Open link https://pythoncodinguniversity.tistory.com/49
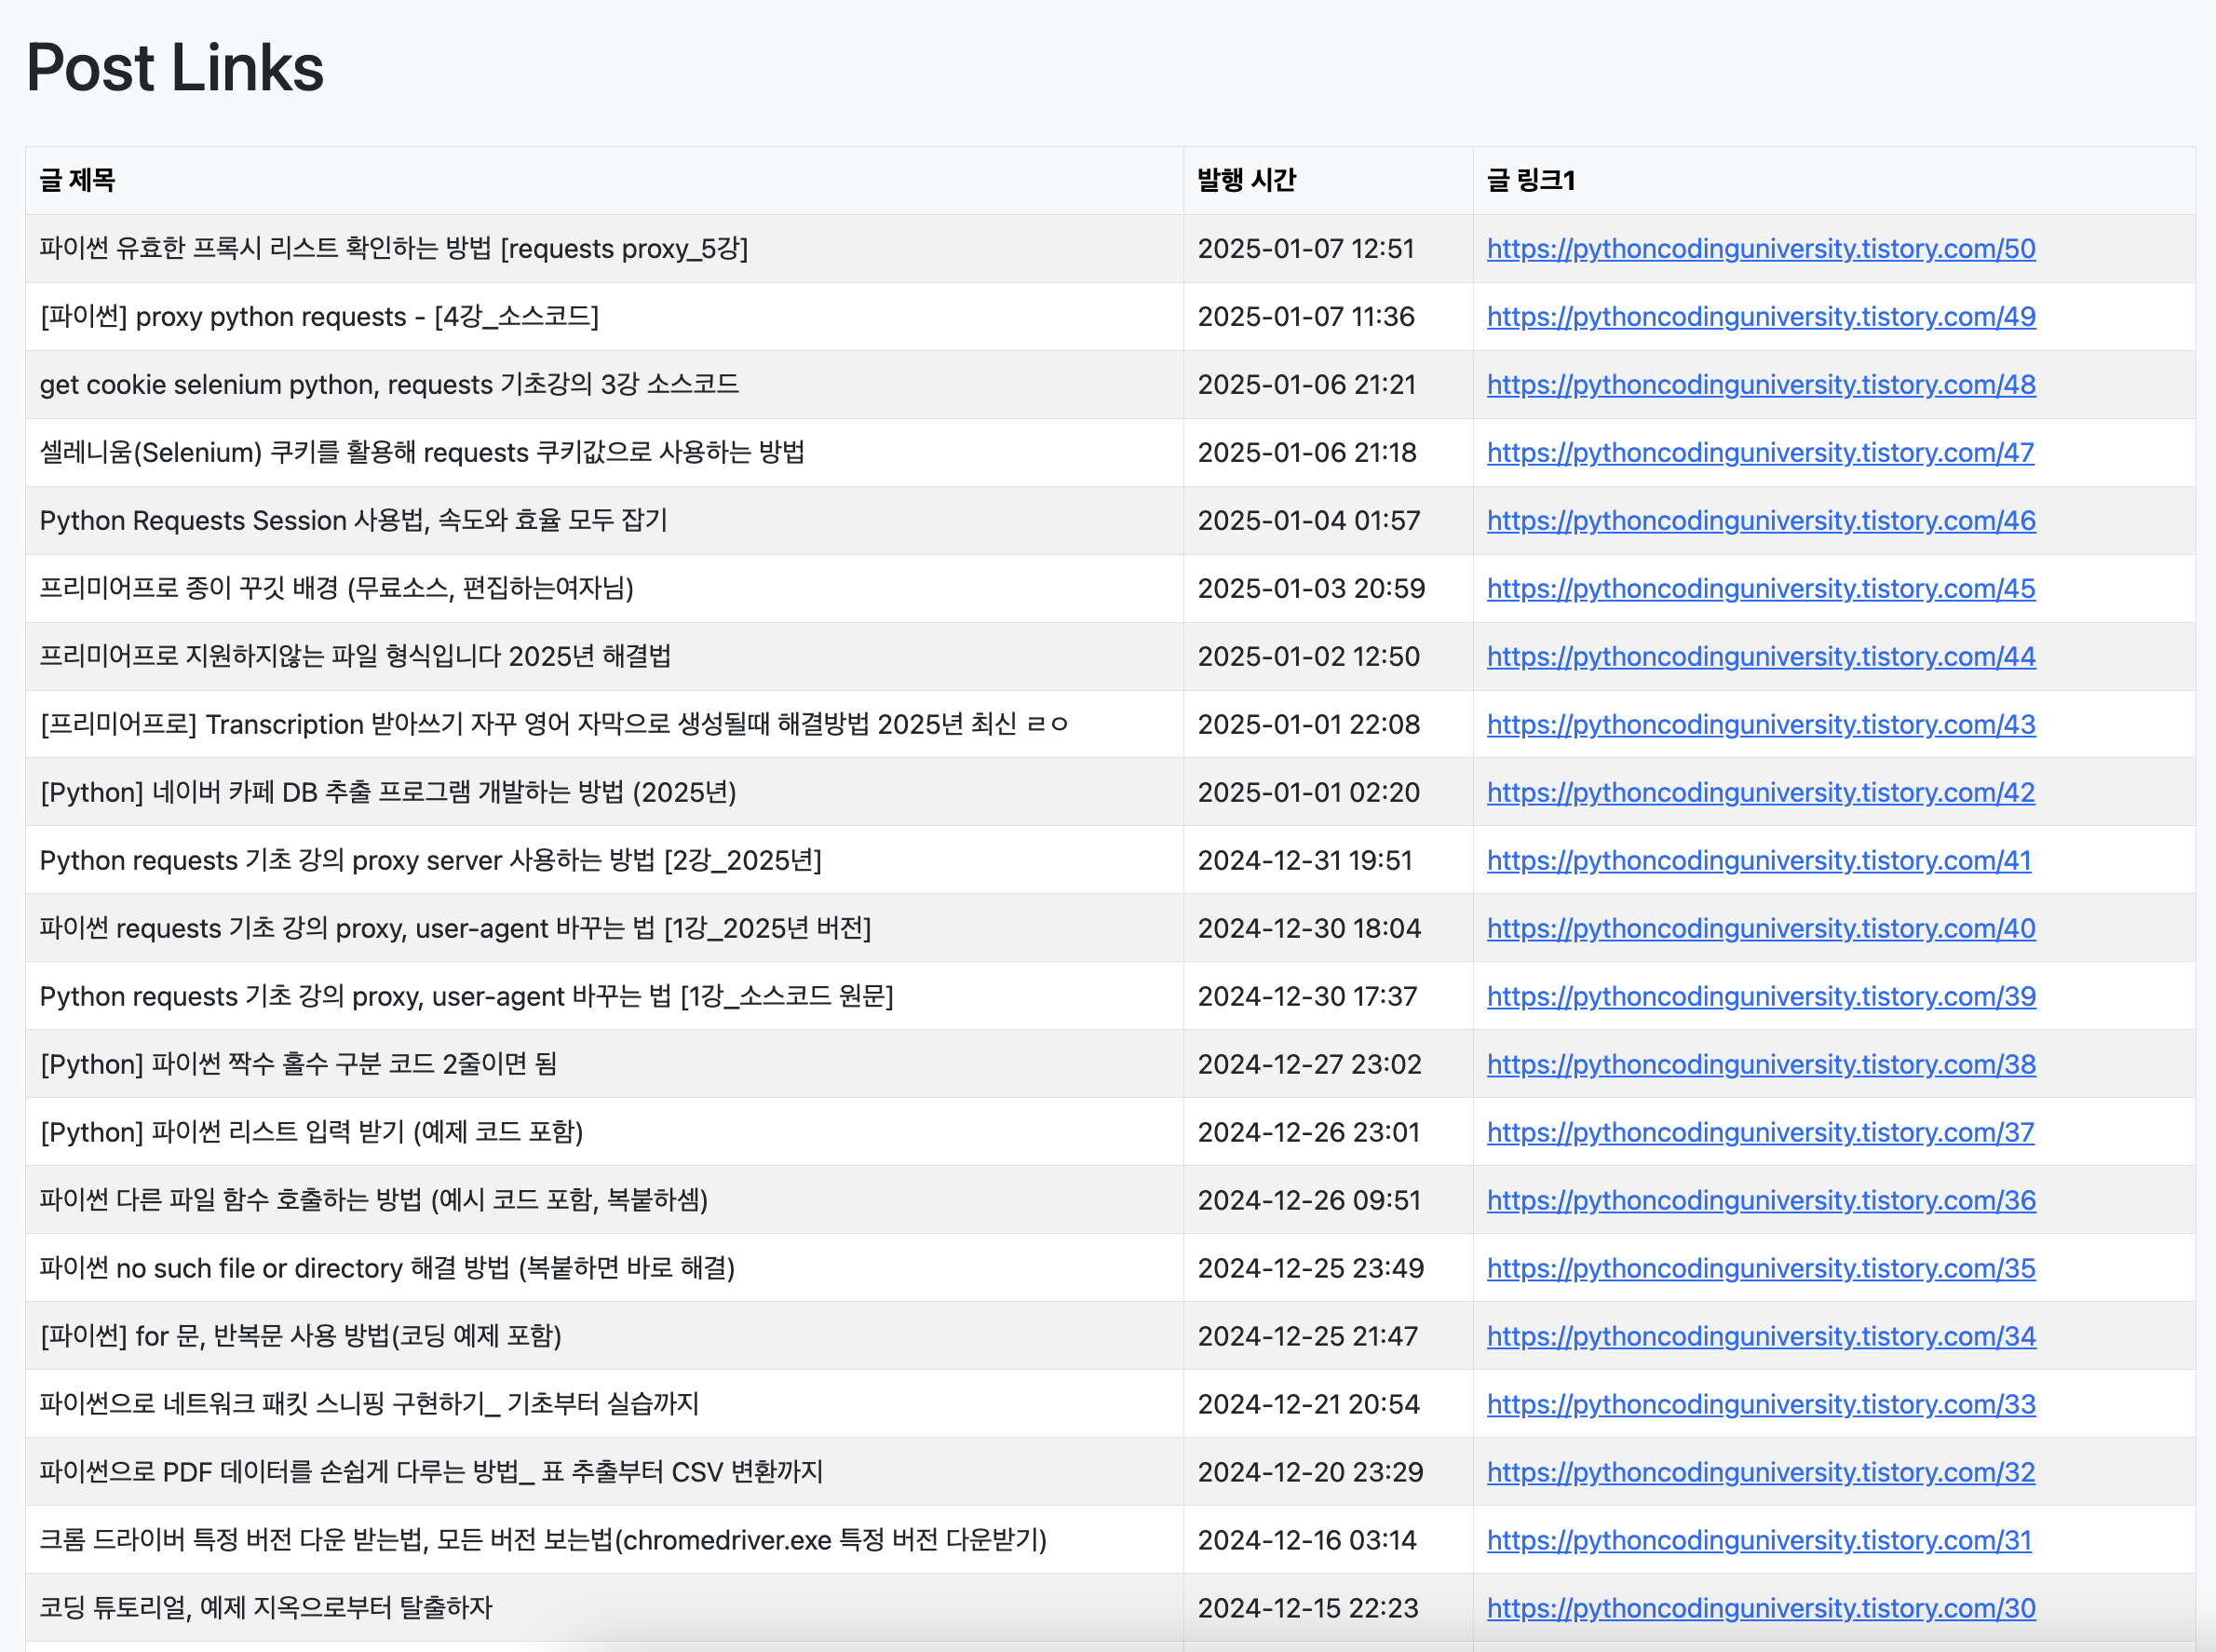This screenshot has height=1652, width=2216. (1760, 317)
